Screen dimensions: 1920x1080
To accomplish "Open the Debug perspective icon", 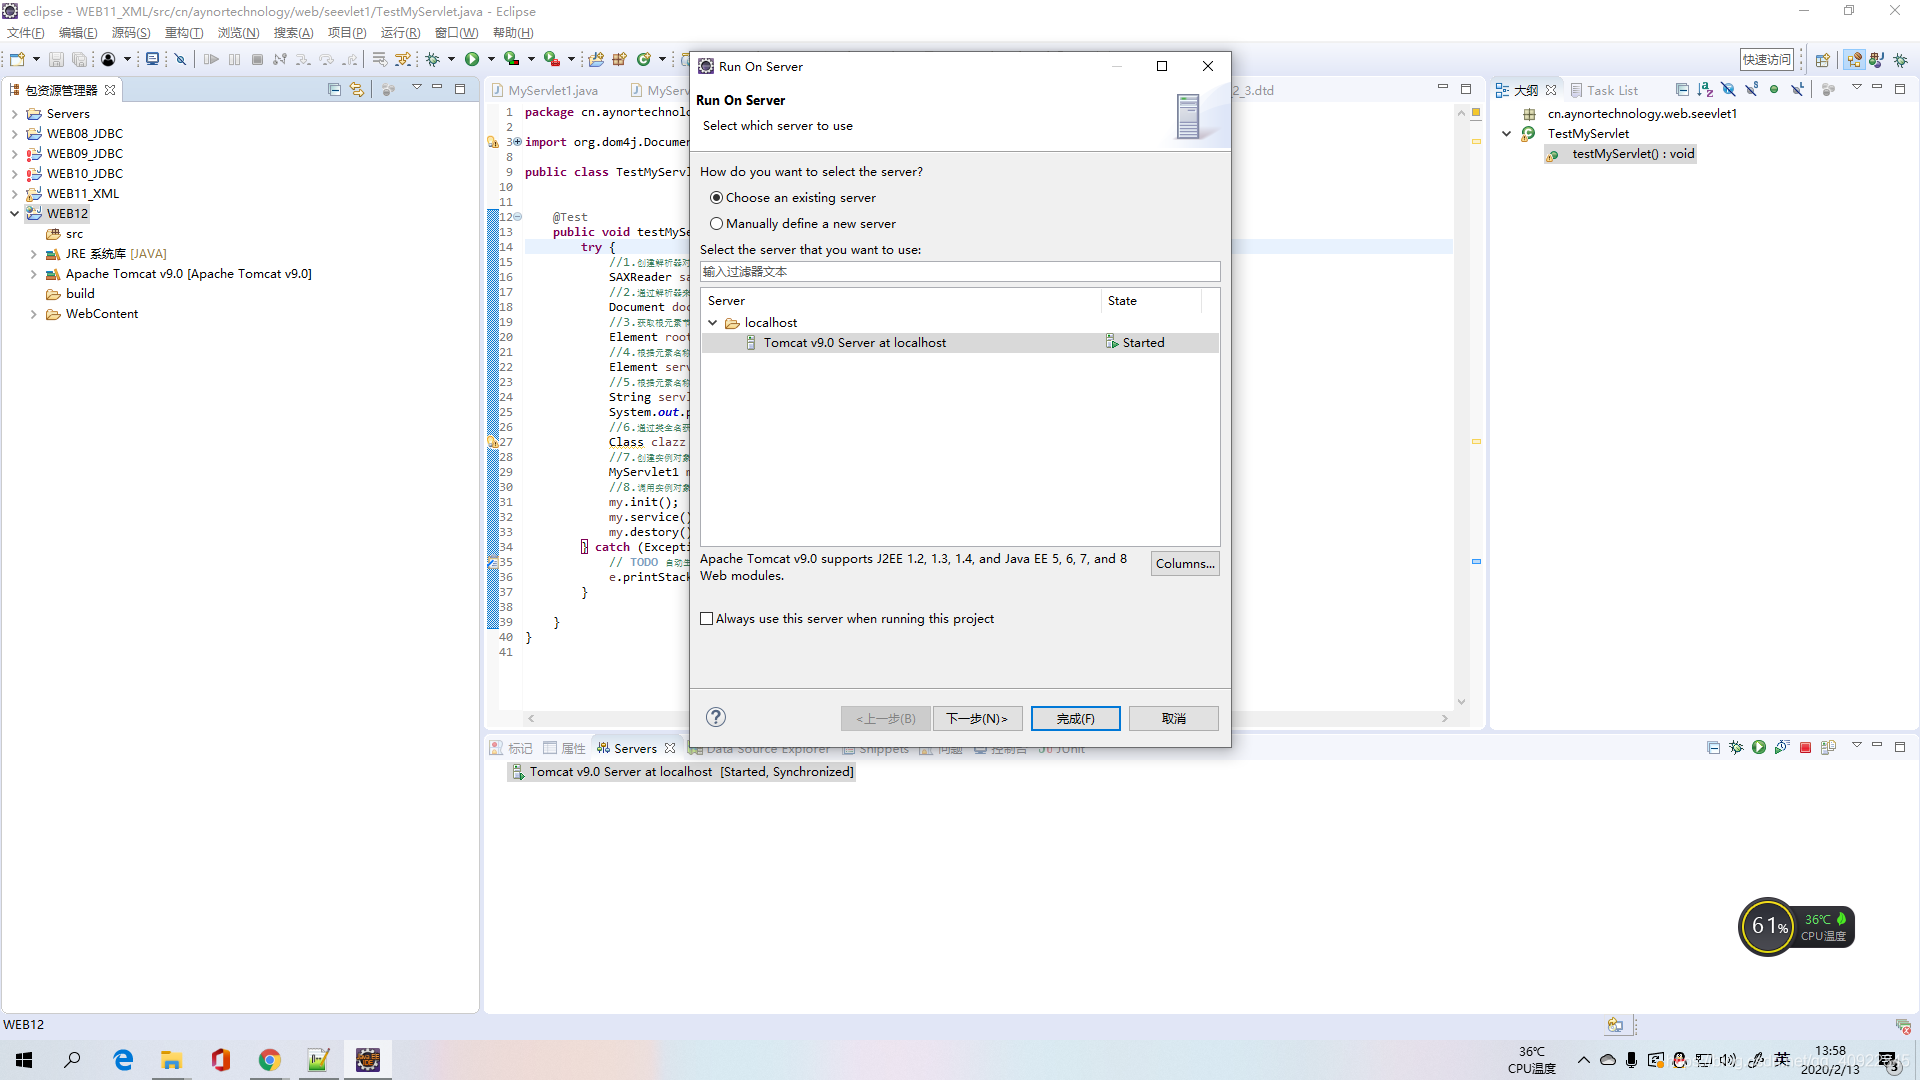I will point(1900,60).
